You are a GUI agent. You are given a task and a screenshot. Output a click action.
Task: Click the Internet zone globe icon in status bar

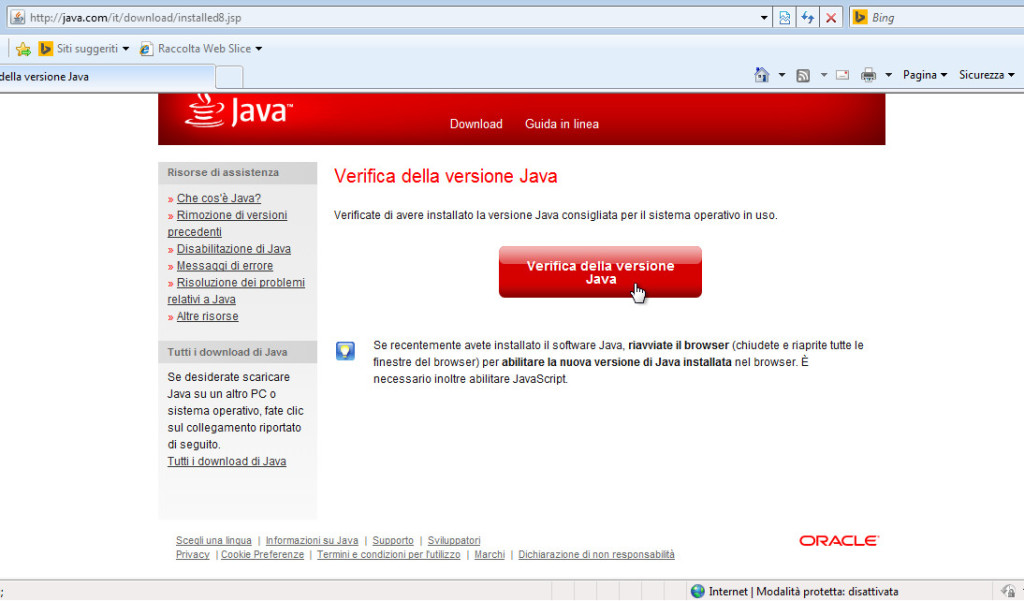[697, 591]
